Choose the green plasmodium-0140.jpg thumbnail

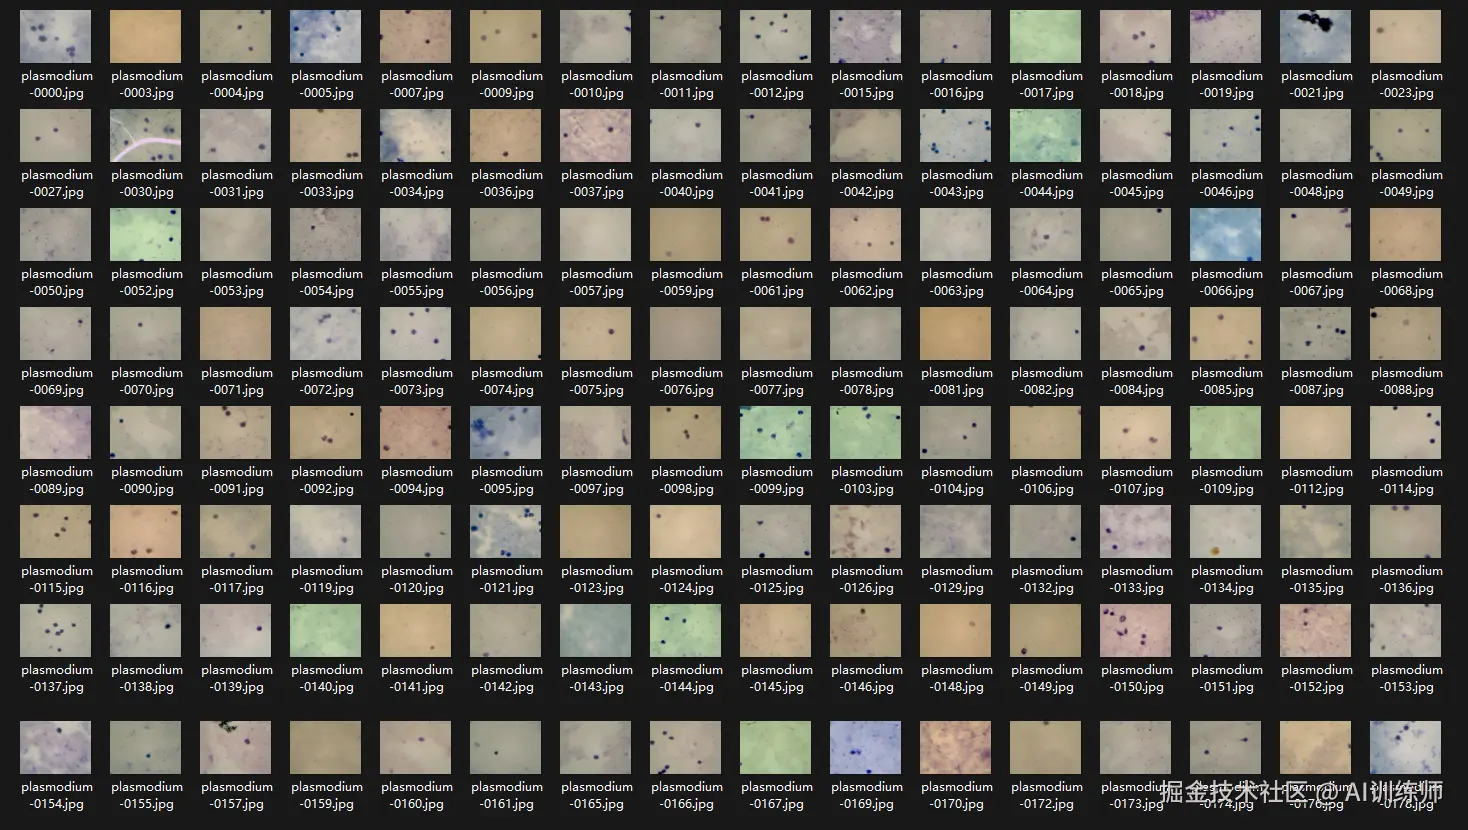pyautogui.click(x=326, y=631)
